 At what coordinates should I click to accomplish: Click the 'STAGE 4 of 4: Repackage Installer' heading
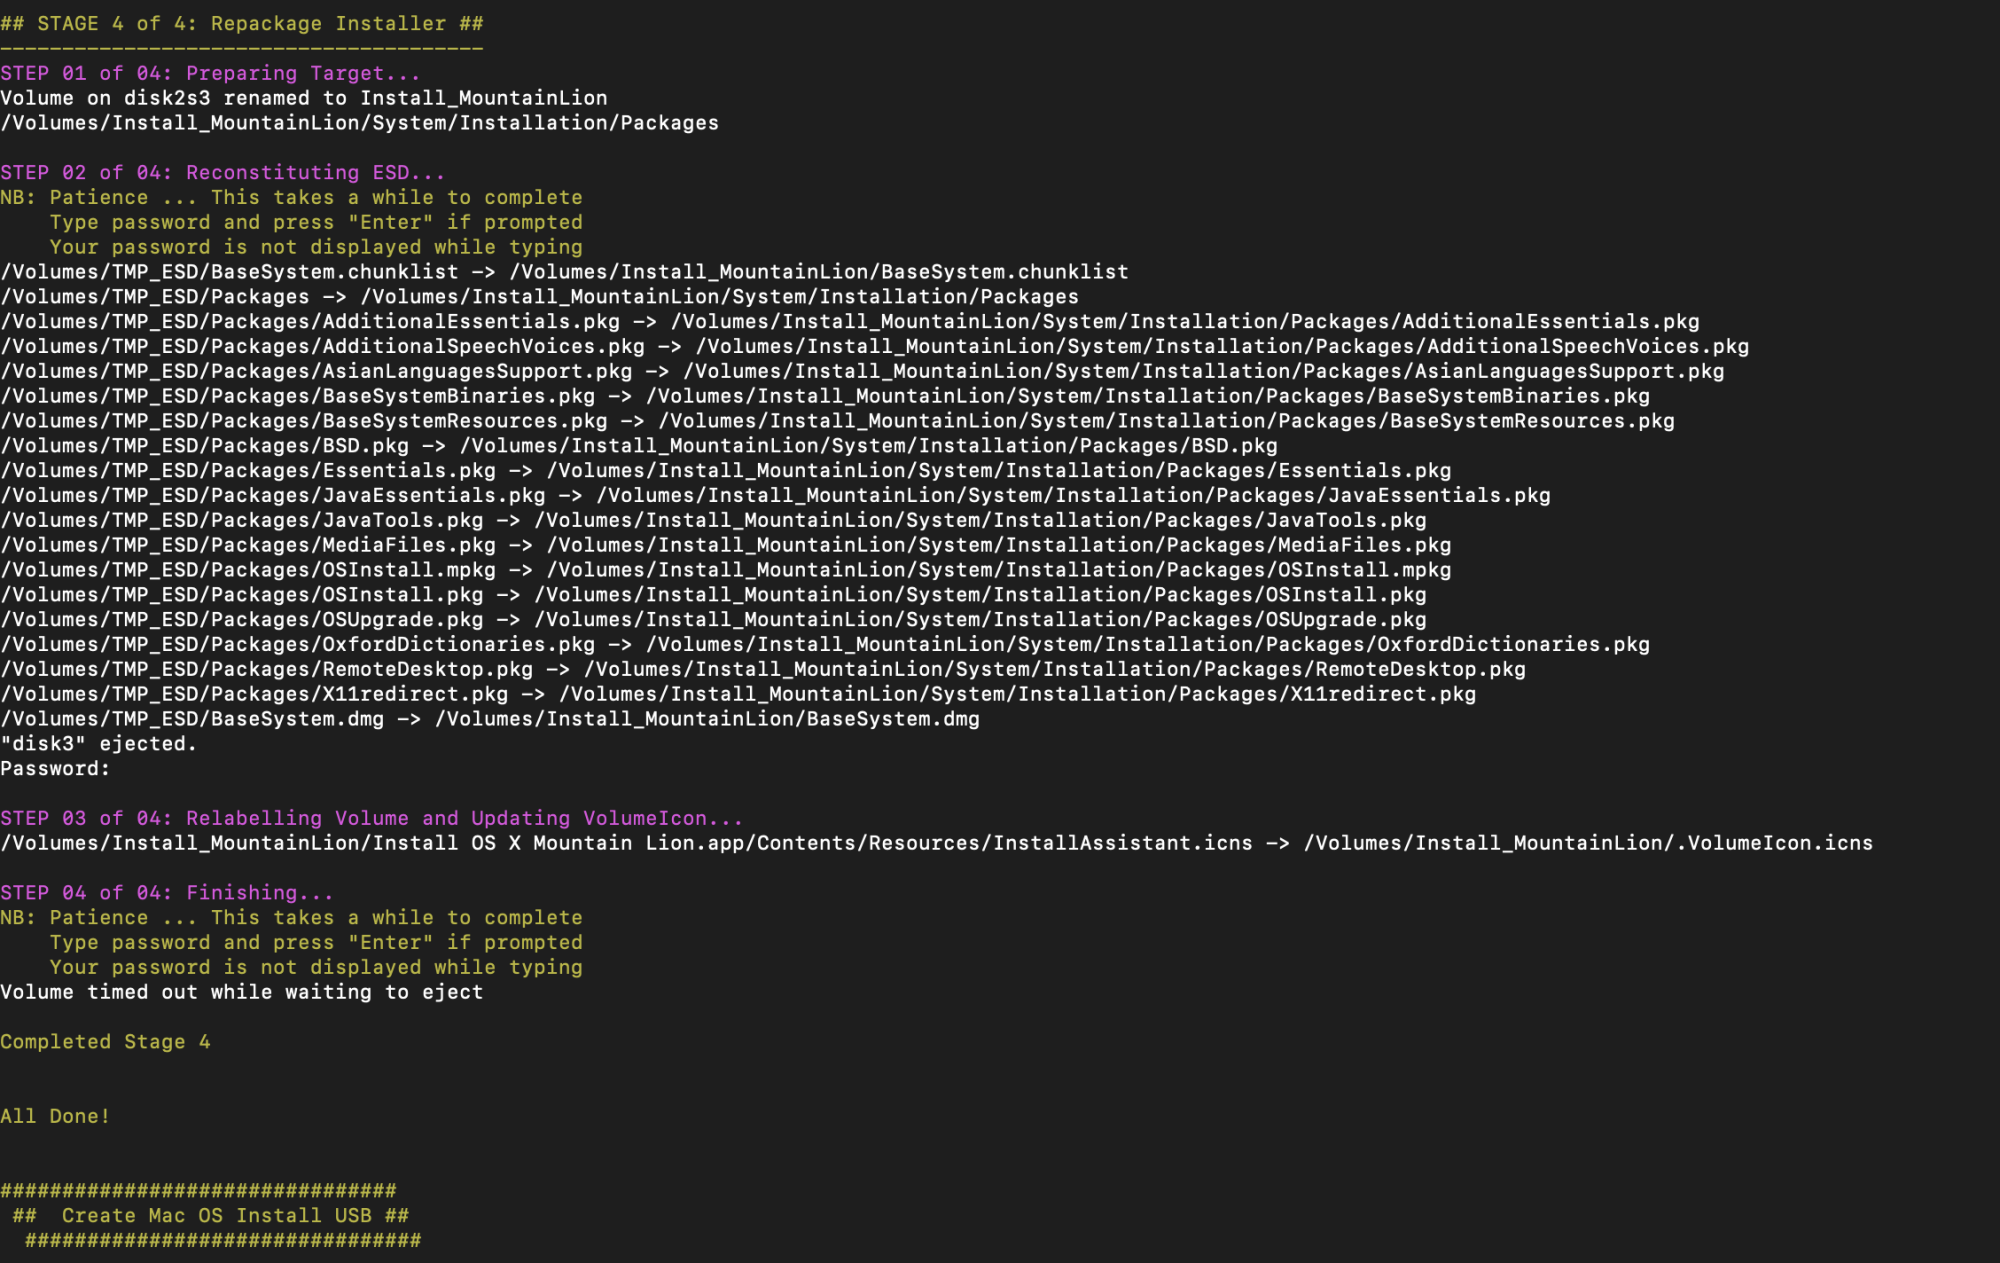(x=242, y=23)
